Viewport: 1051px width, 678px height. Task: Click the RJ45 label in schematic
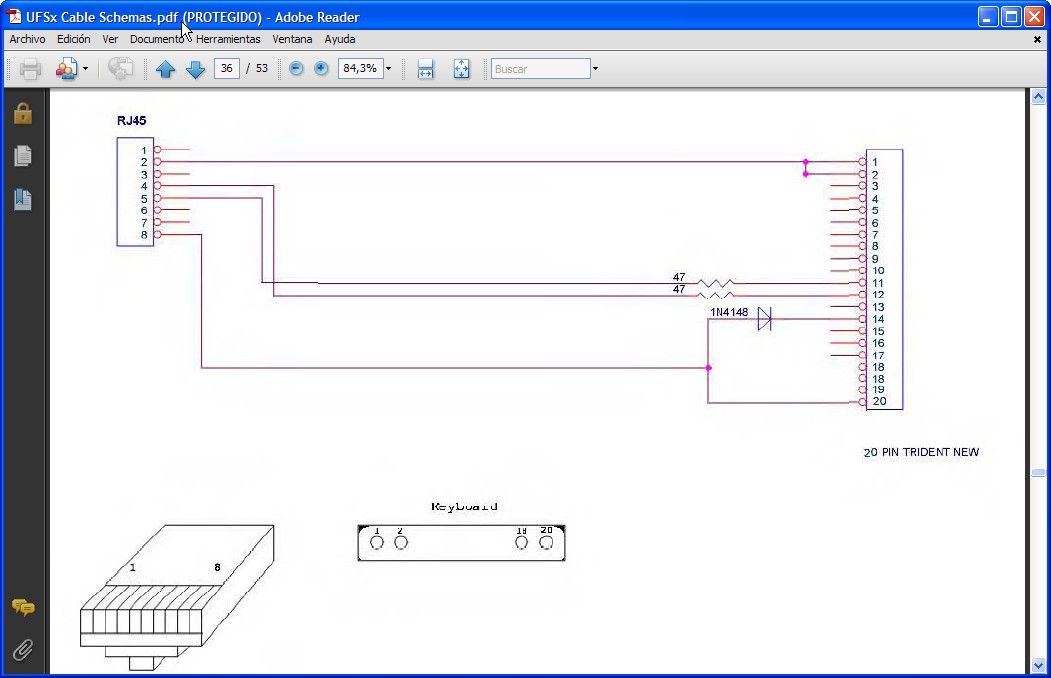[131, 121]
